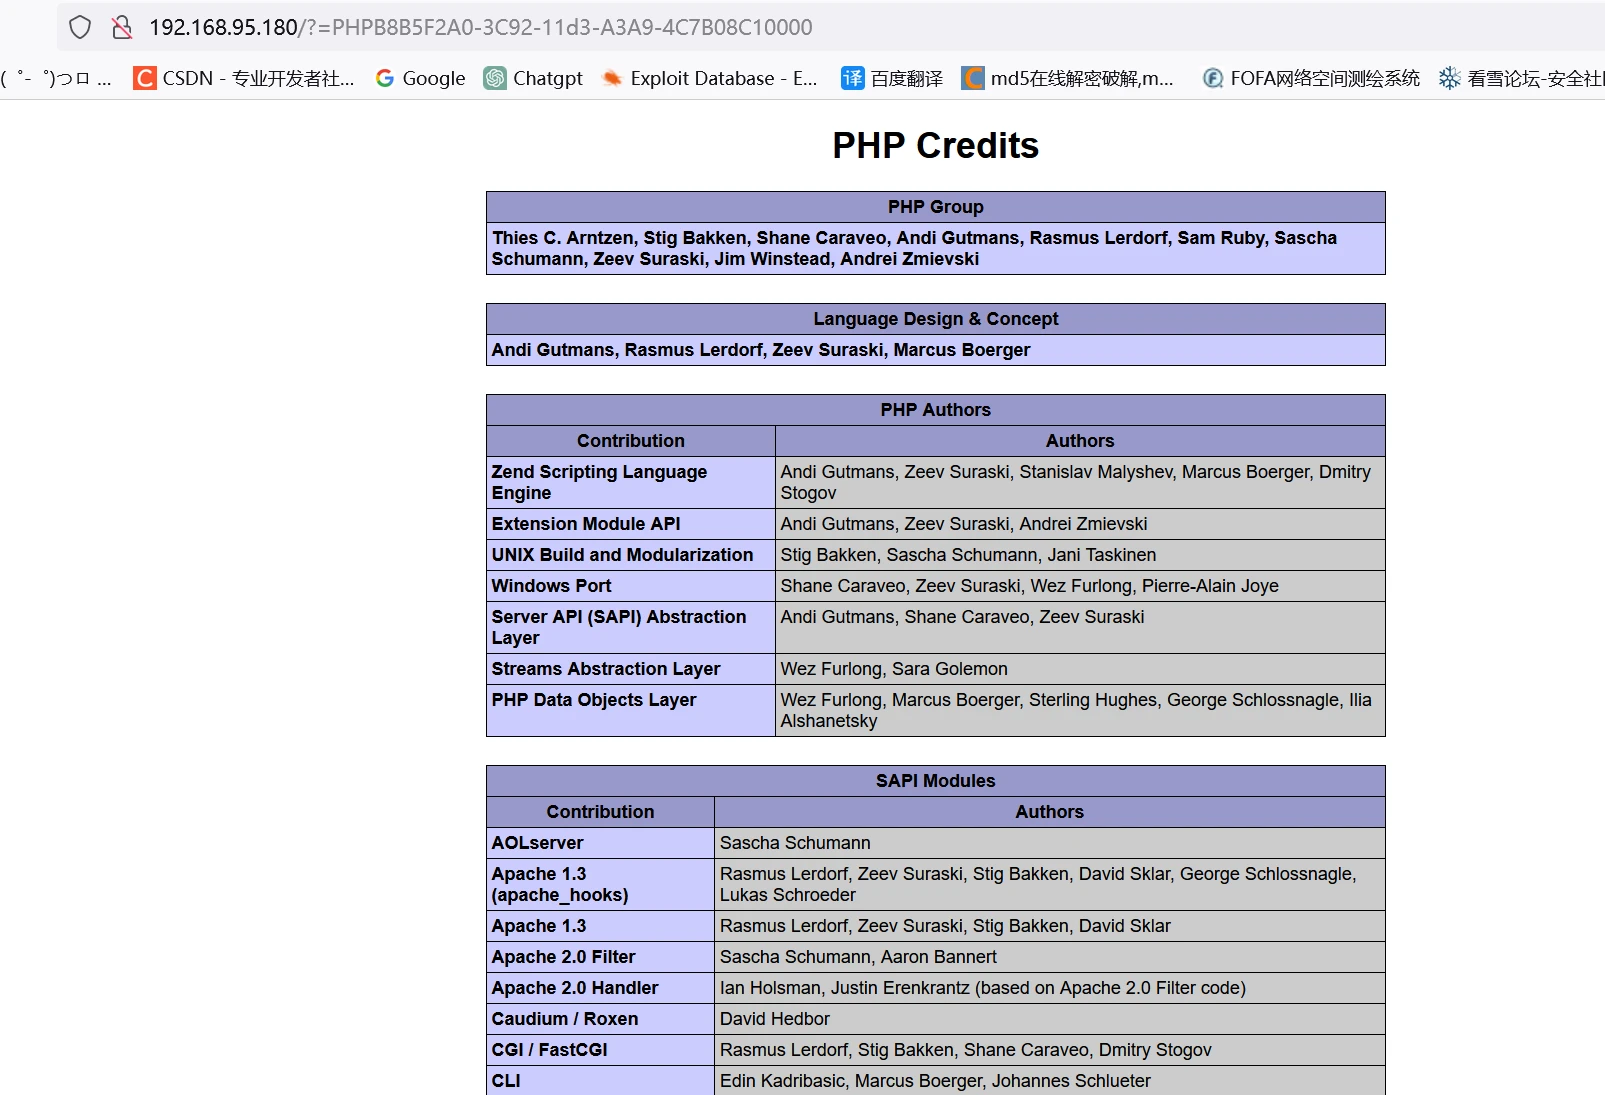1605x1095 pixels.
Task: Click the FOFA bookmark favicon
Action: 1213,78
